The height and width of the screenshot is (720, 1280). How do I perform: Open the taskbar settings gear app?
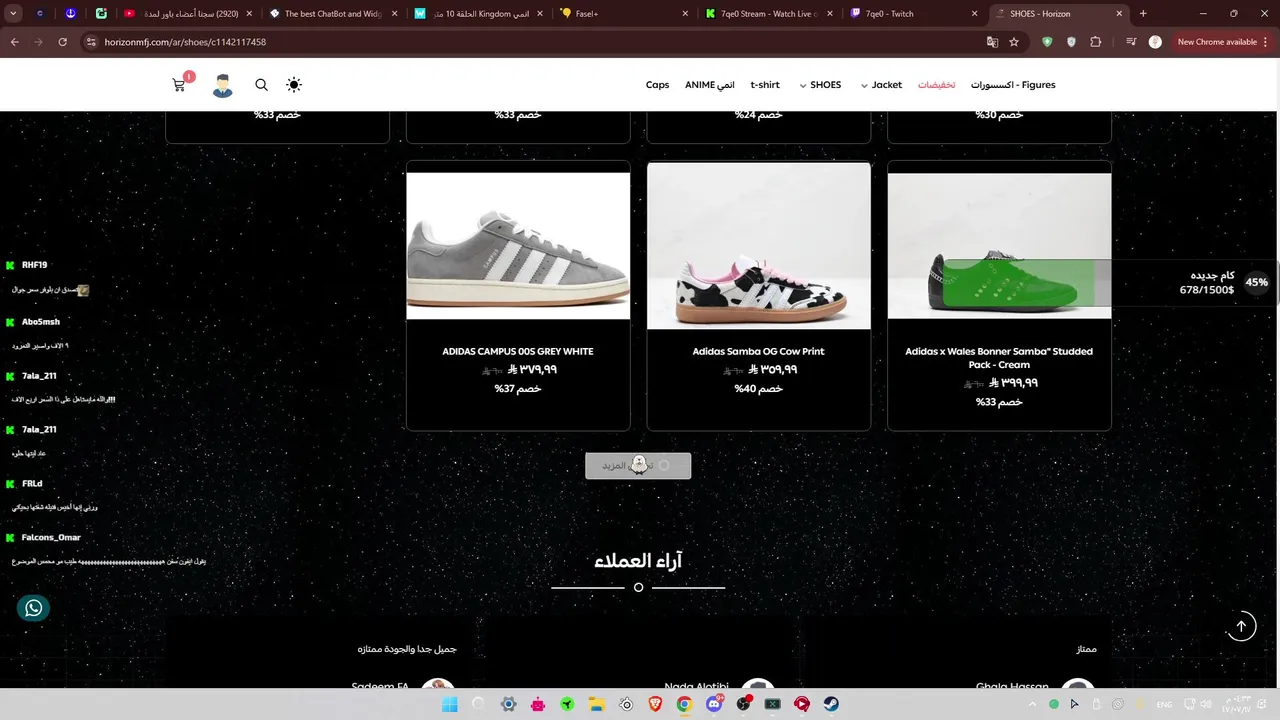click(x=508, y=704)
